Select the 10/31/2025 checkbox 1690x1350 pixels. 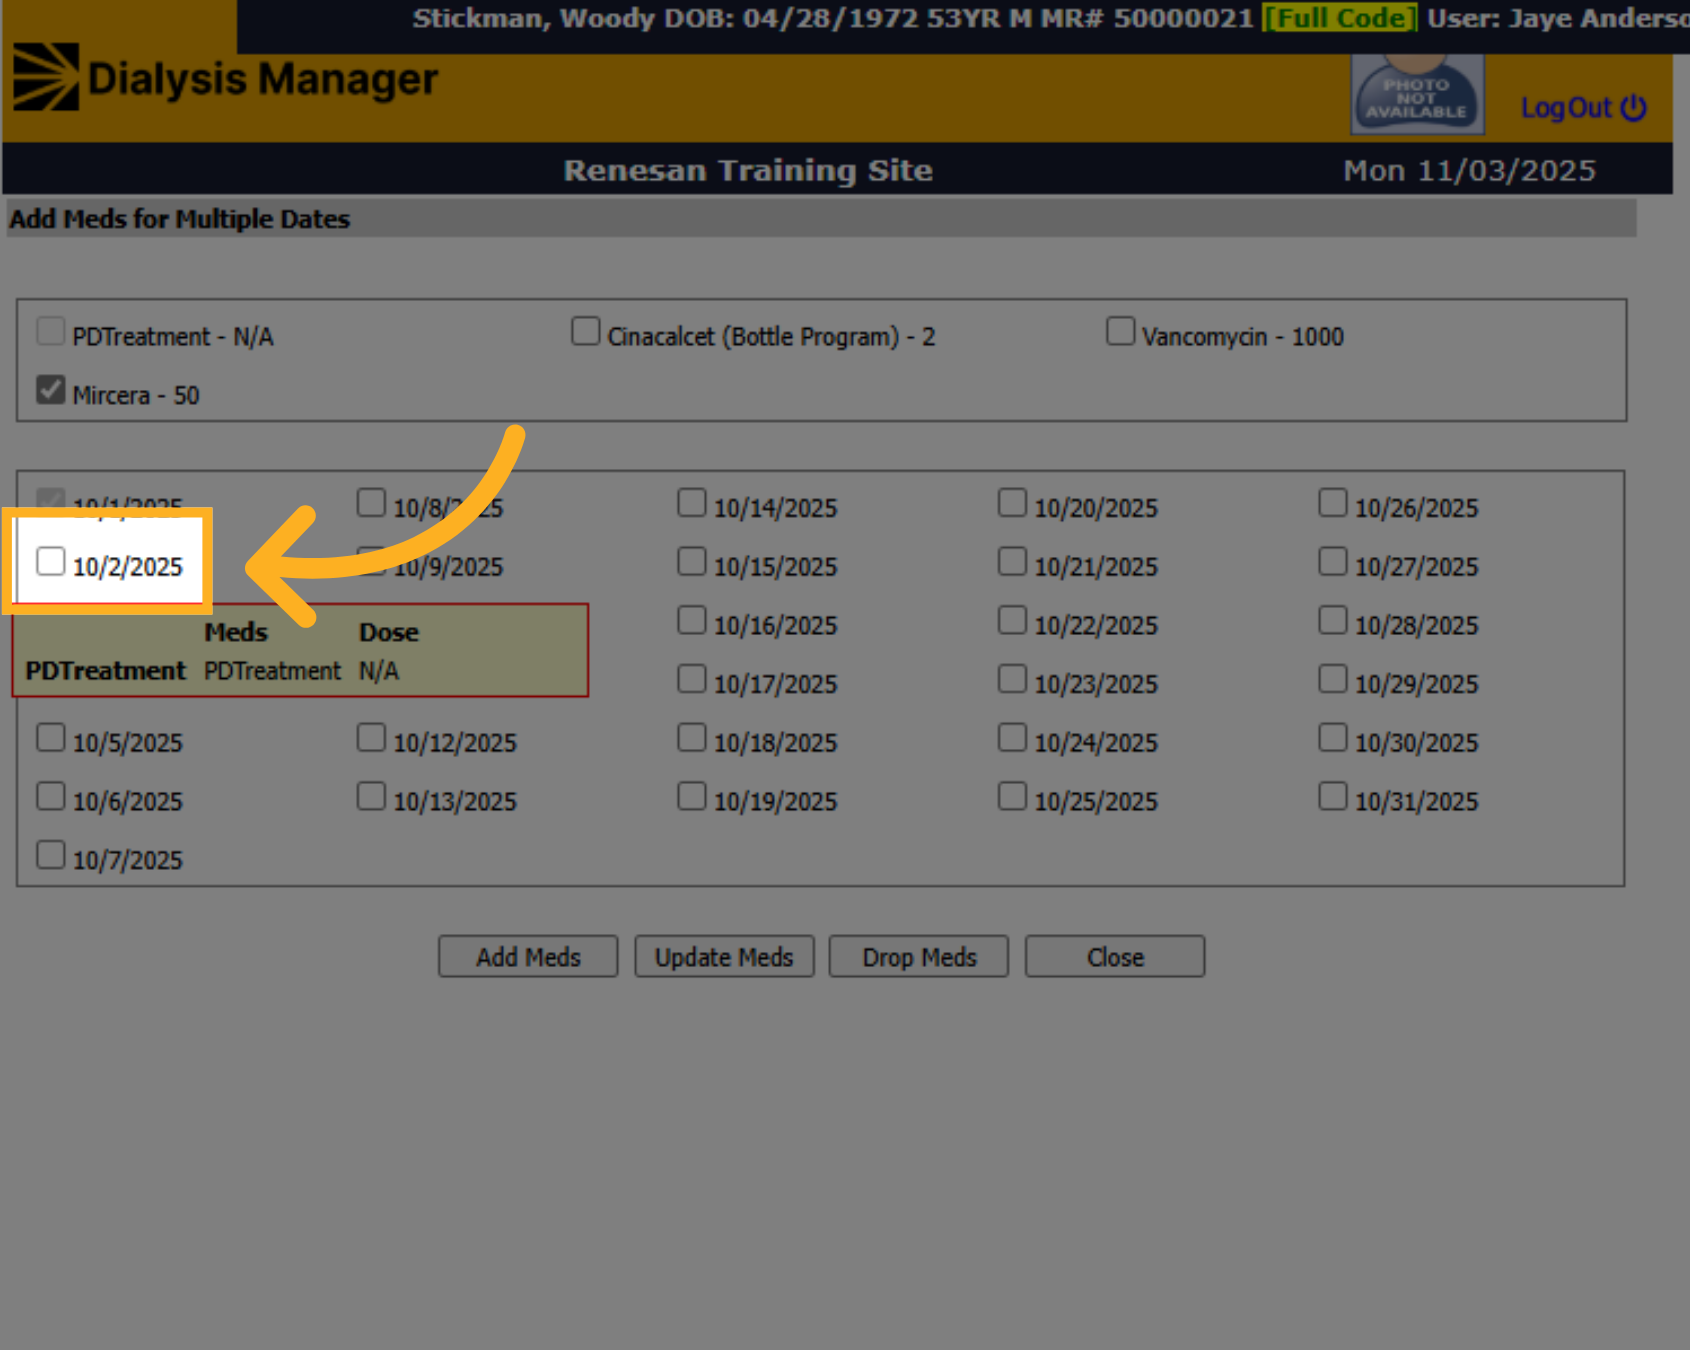[1332, 796]
